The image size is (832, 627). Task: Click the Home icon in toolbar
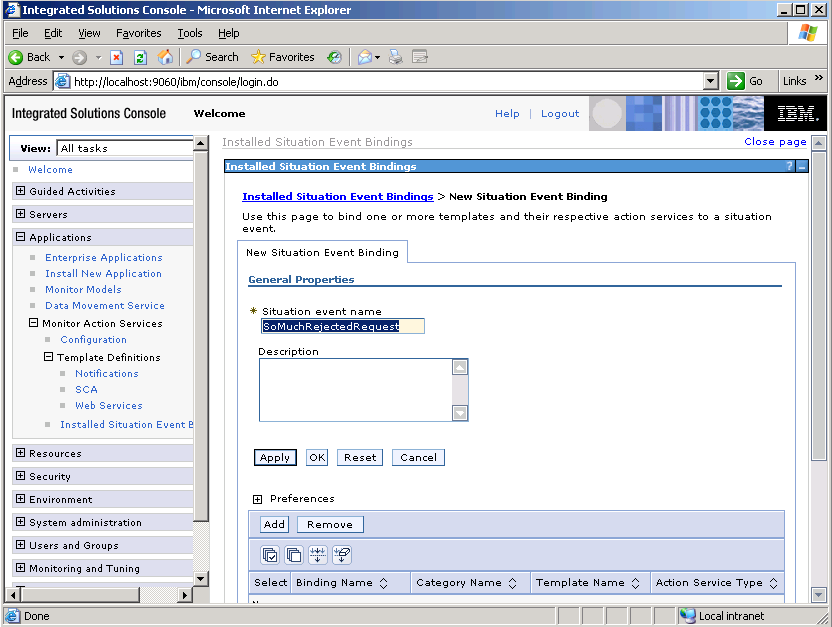click(165, 57)
